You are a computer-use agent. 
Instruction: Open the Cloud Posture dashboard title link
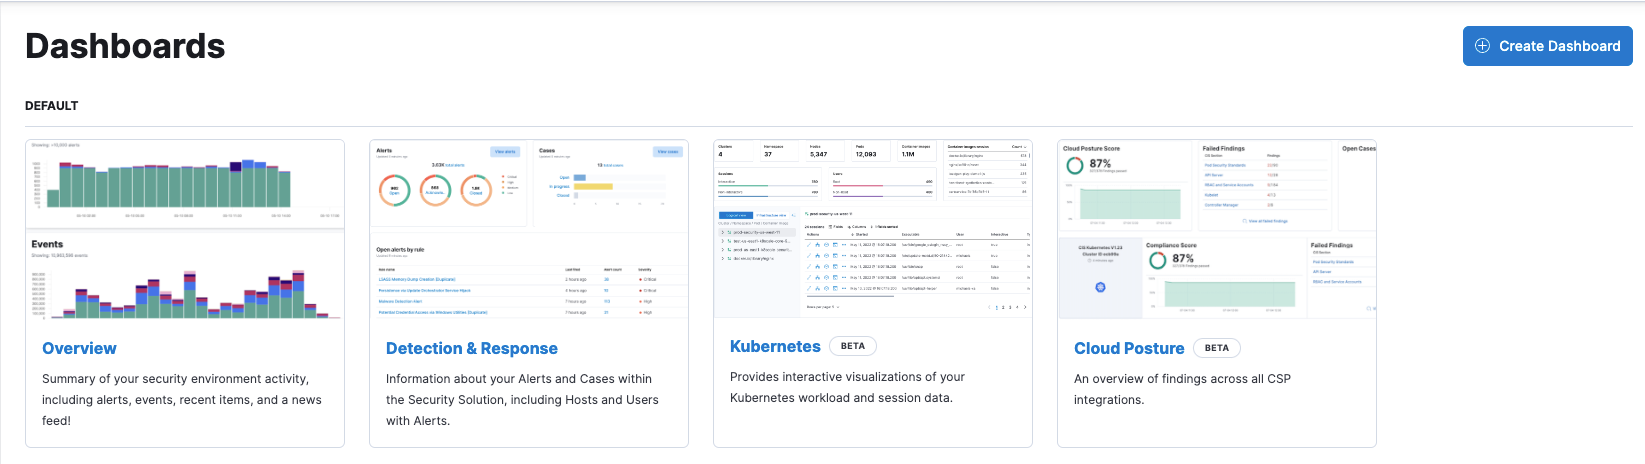[x=1128, y=348]
